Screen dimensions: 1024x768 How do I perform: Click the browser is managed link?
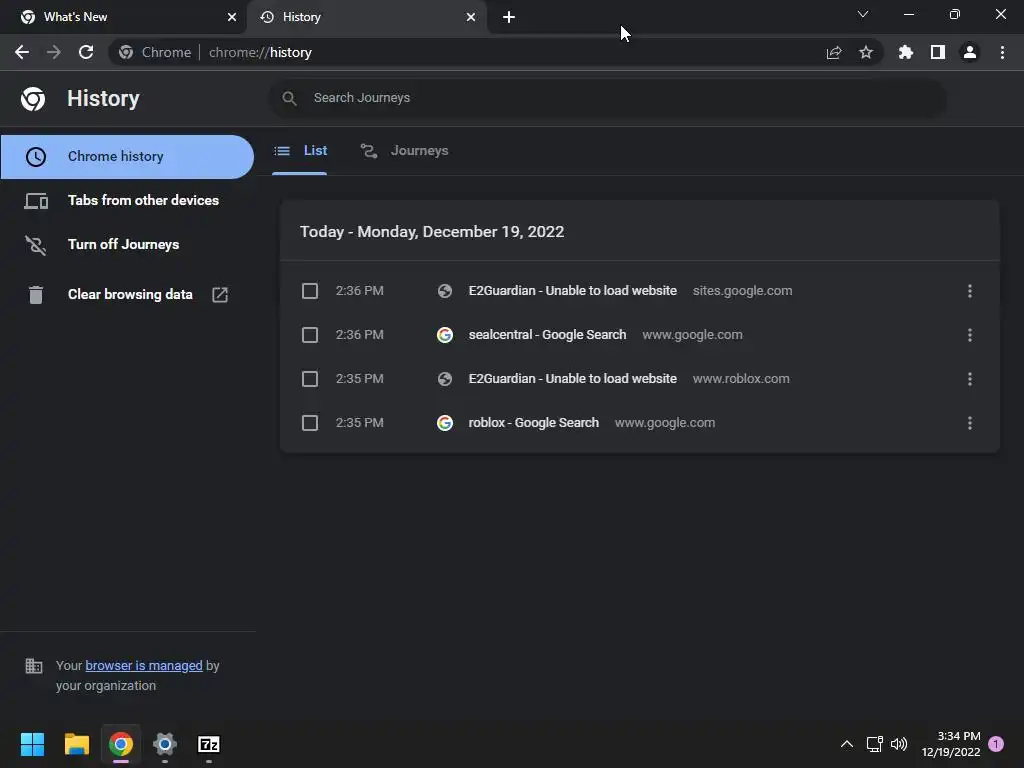point(144,665)
